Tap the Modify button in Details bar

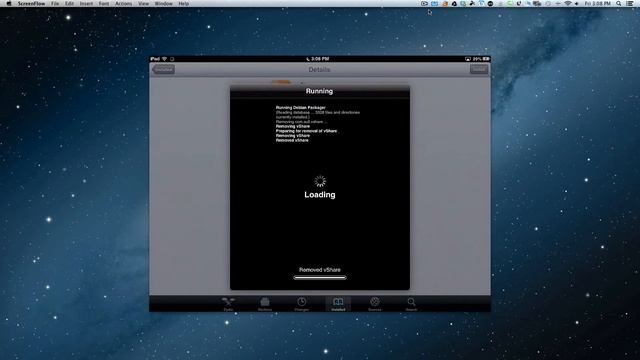479,69
